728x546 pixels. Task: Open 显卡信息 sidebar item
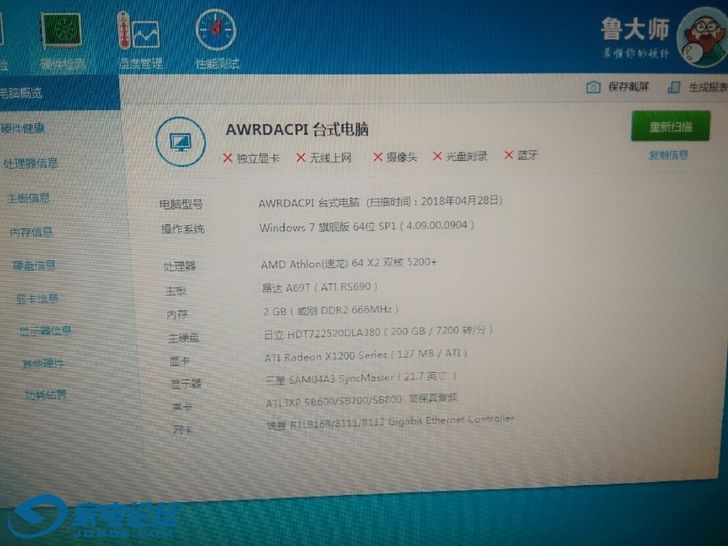[x=37, y=298]
